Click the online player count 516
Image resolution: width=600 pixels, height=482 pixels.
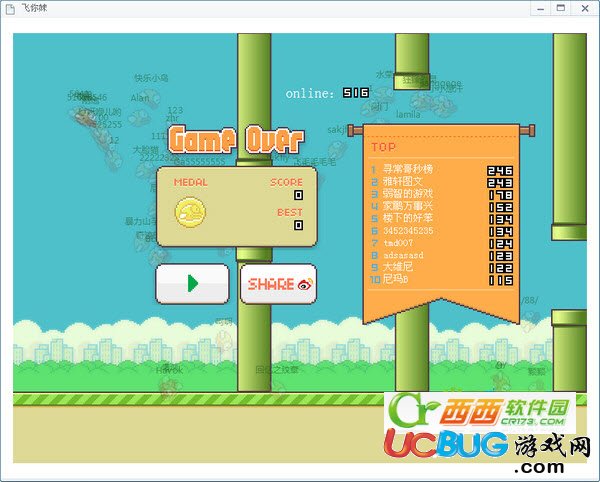coord(355,93)
